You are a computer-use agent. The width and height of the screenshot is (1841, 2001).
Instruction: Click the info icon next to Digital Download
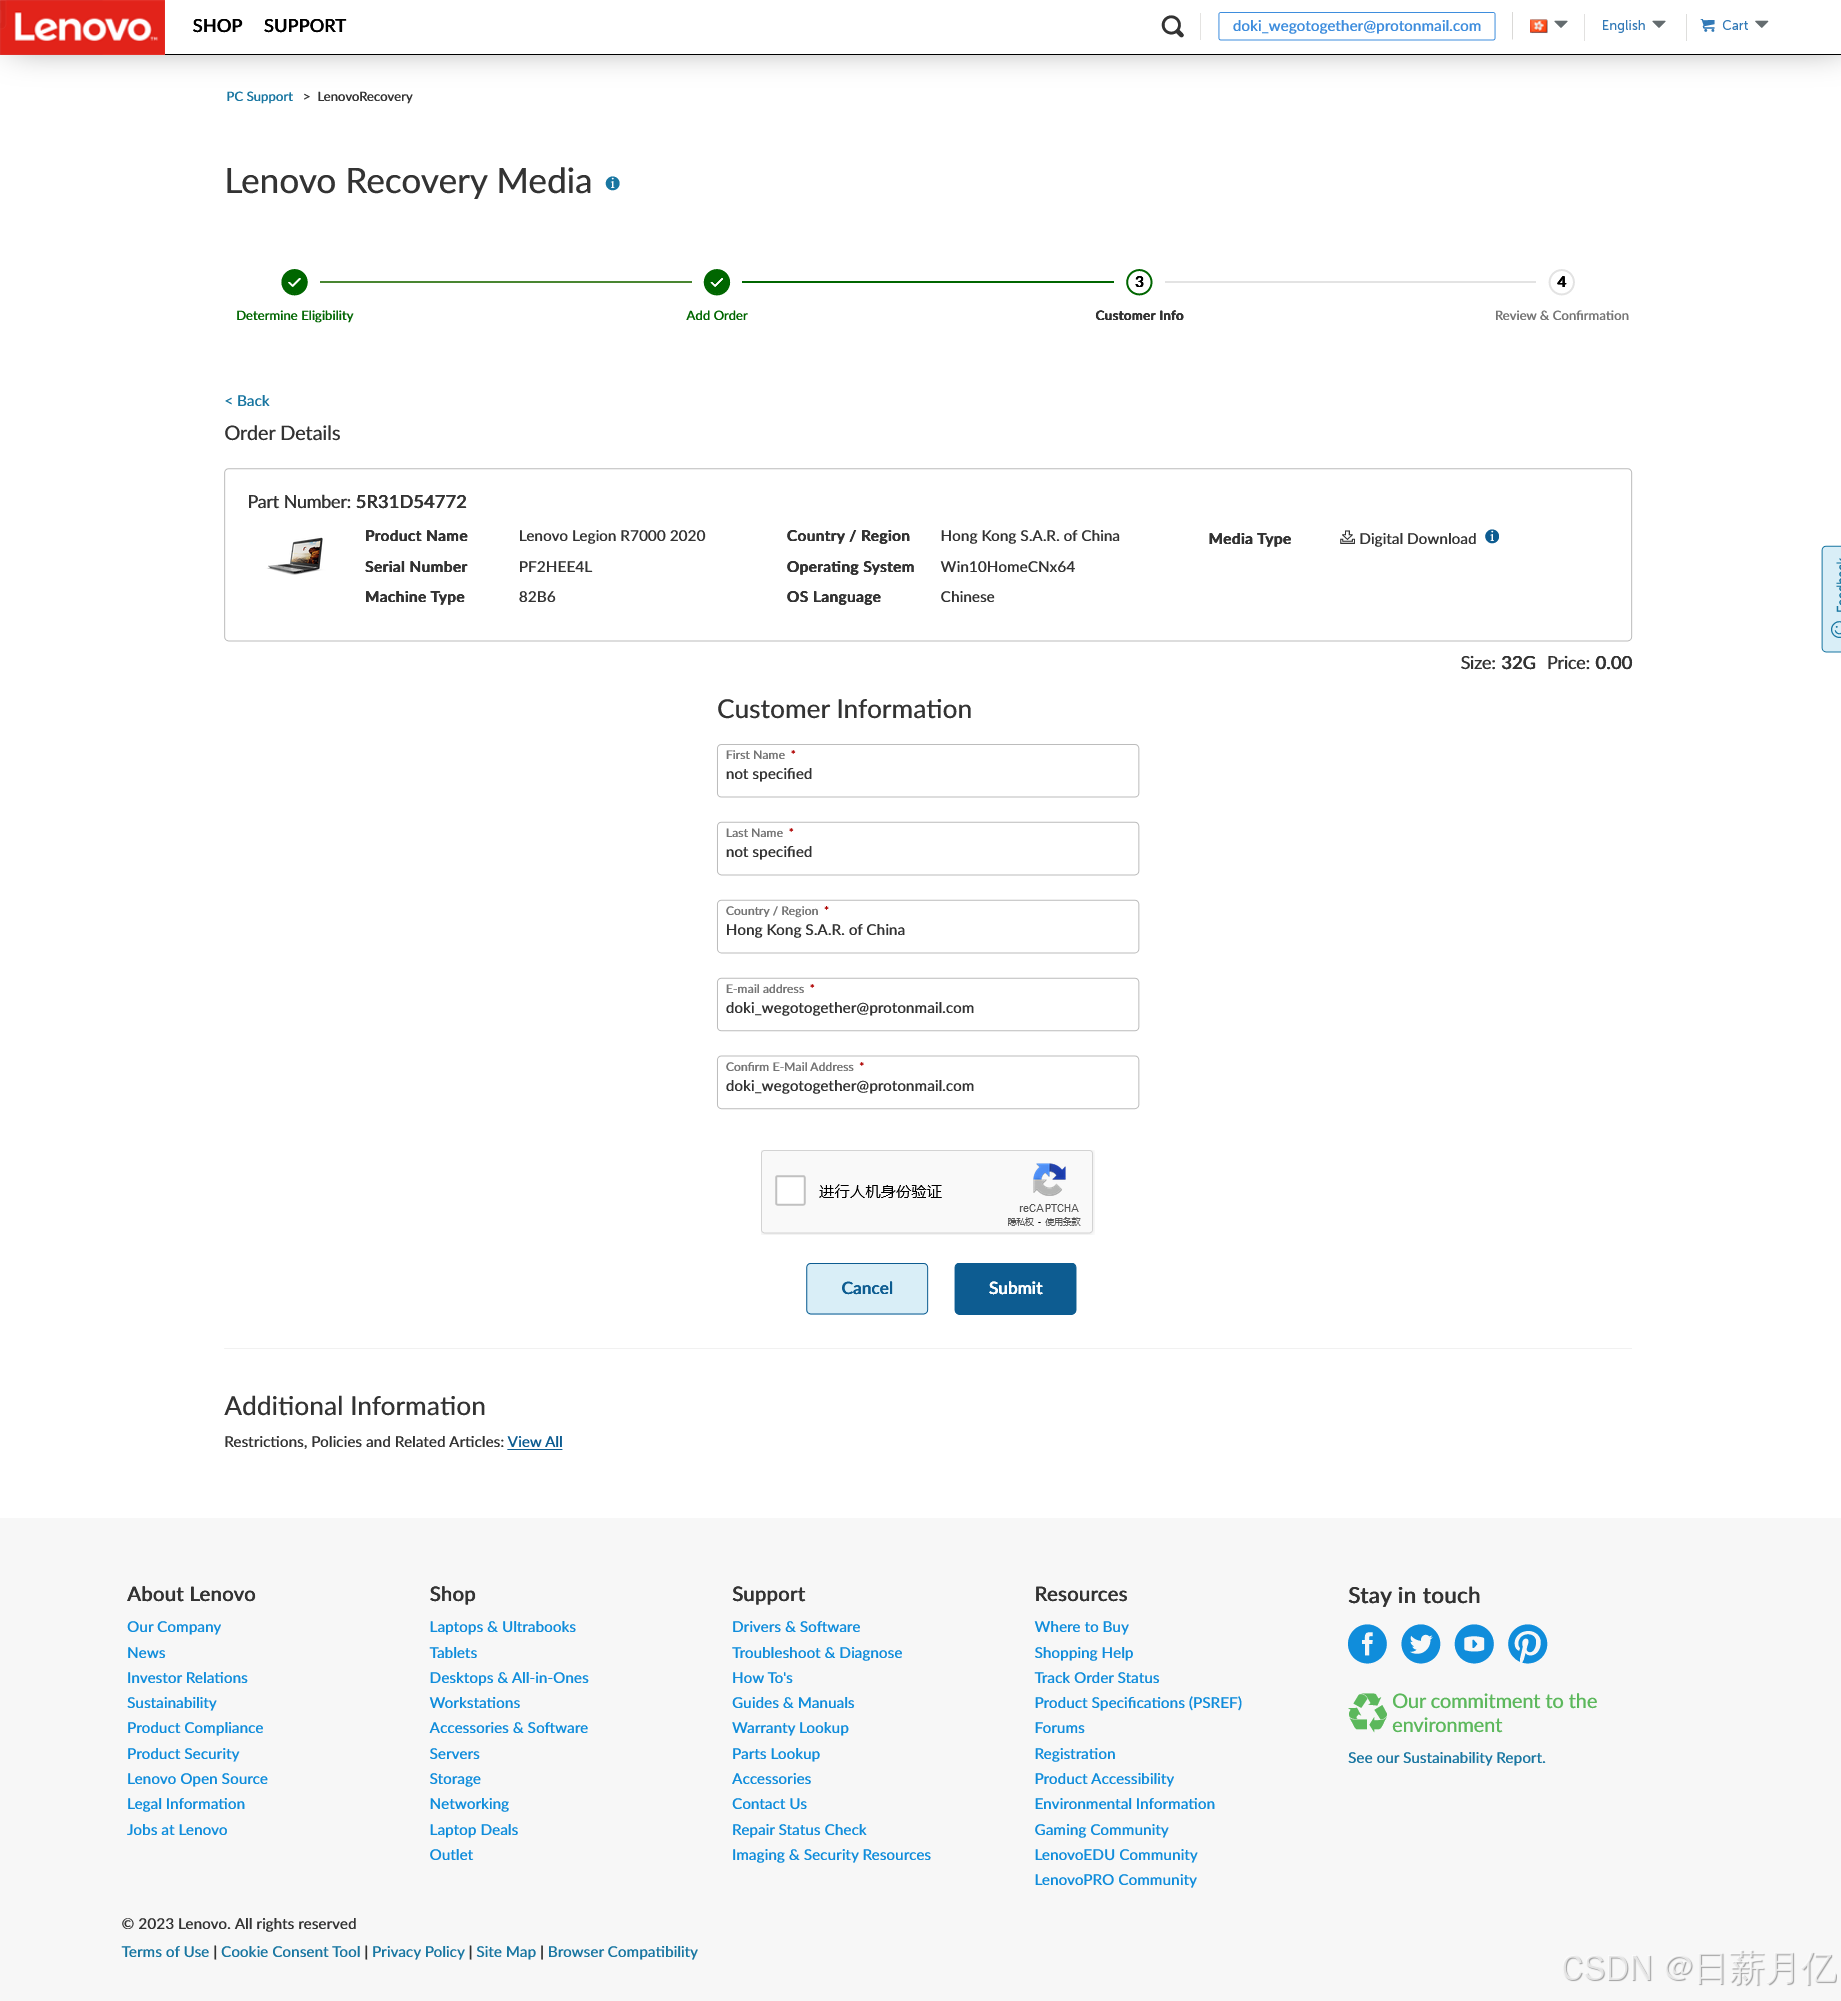pos(1492,537)
